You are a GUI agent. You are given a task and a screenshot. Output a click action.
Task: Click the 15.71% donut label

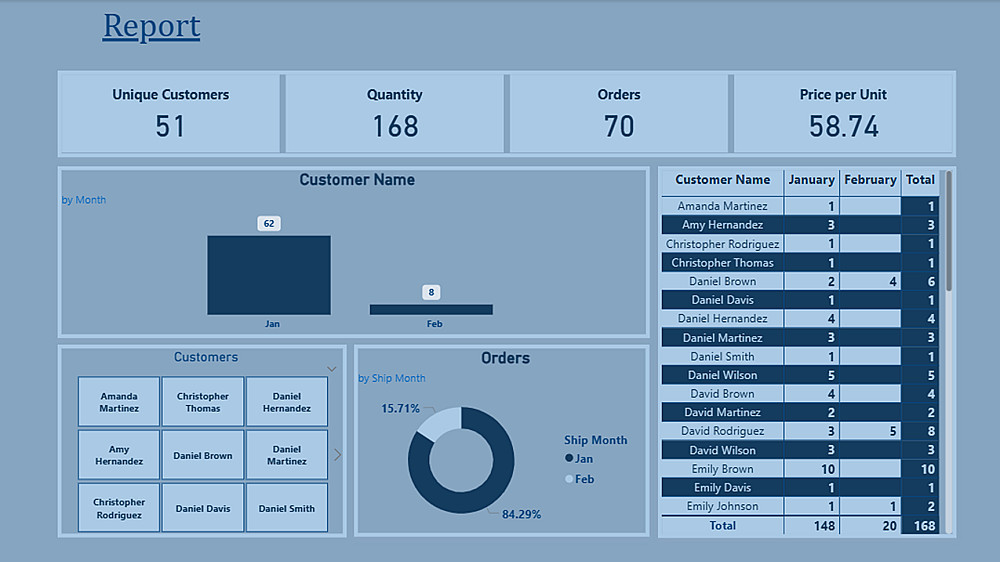coord(401,408)
